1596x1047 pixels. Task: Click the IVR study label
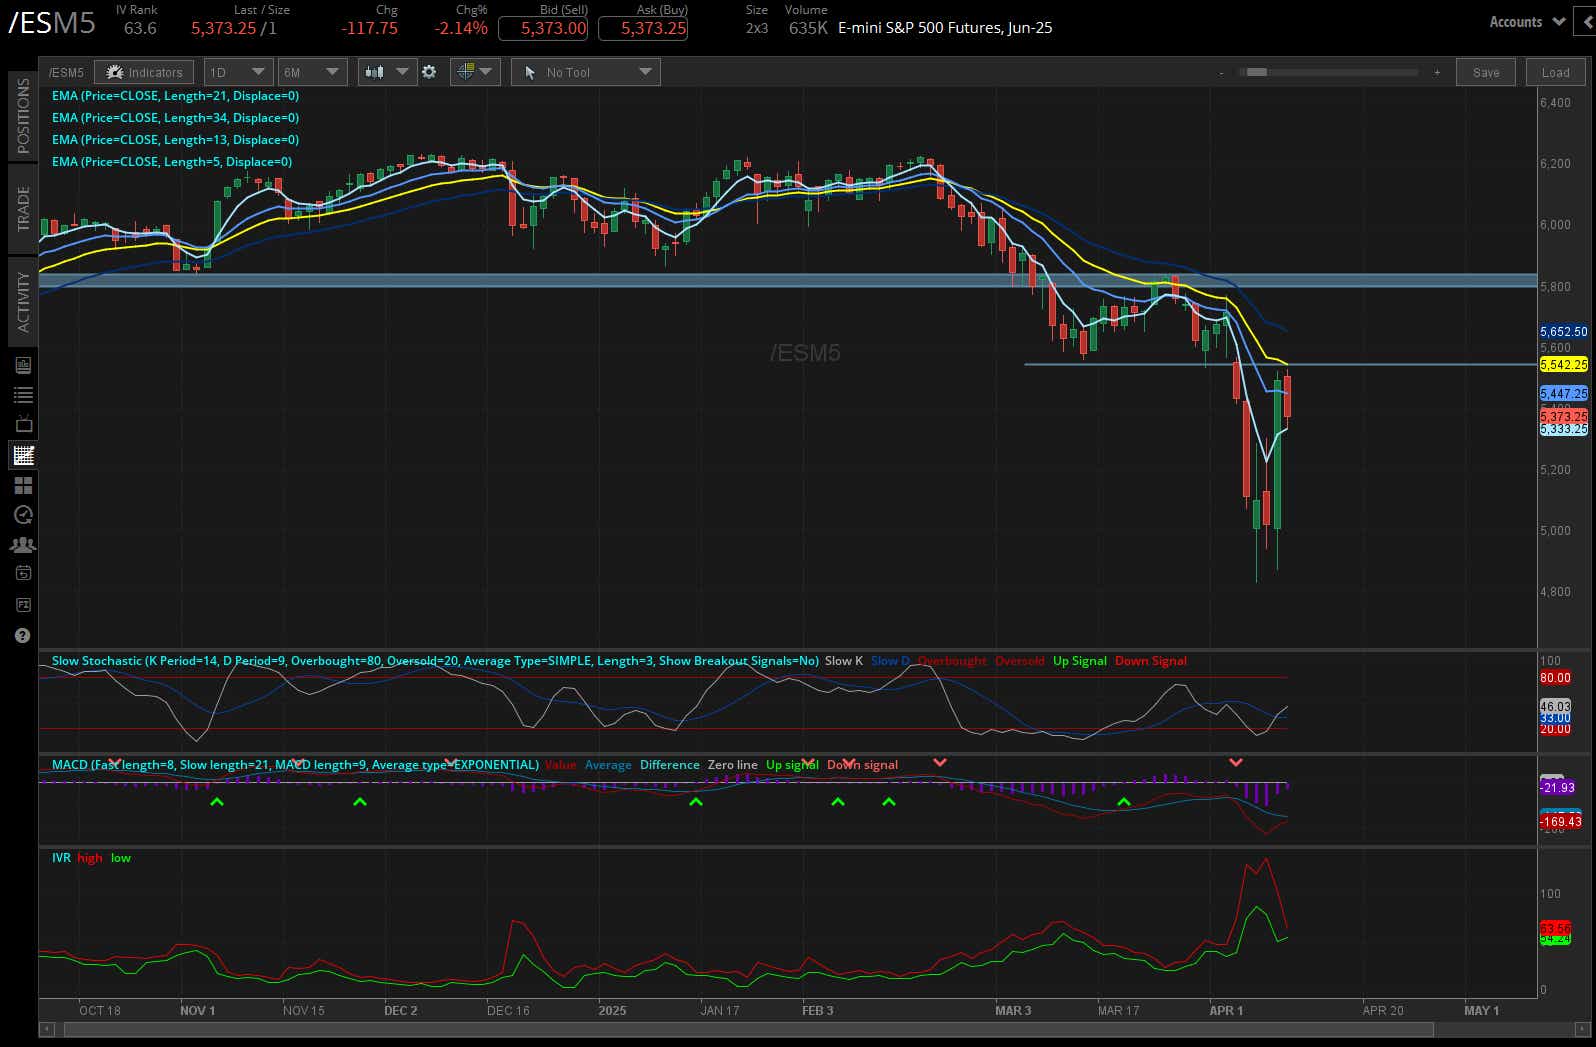pos(61,858)
